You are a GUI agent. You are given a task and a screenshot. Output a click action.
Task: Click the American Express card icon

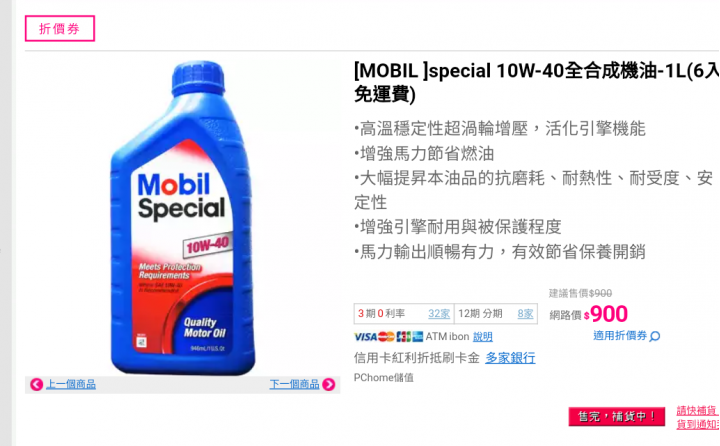[x=417, y=337]
